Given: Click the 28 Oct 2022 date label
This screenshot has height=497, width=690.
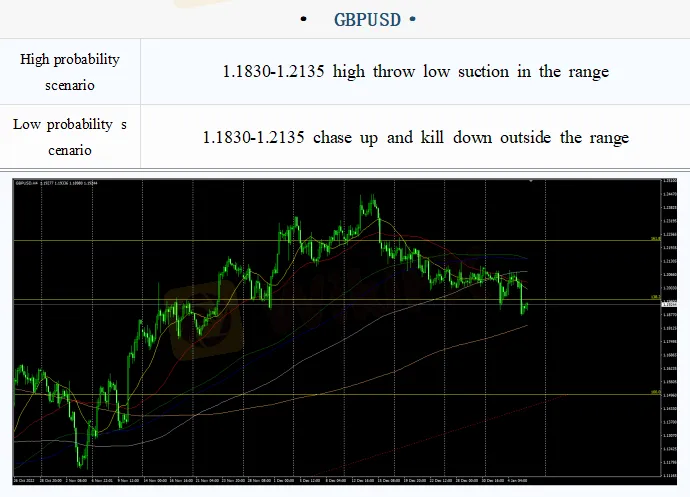Looking at the screenshot, I should 27,480.
